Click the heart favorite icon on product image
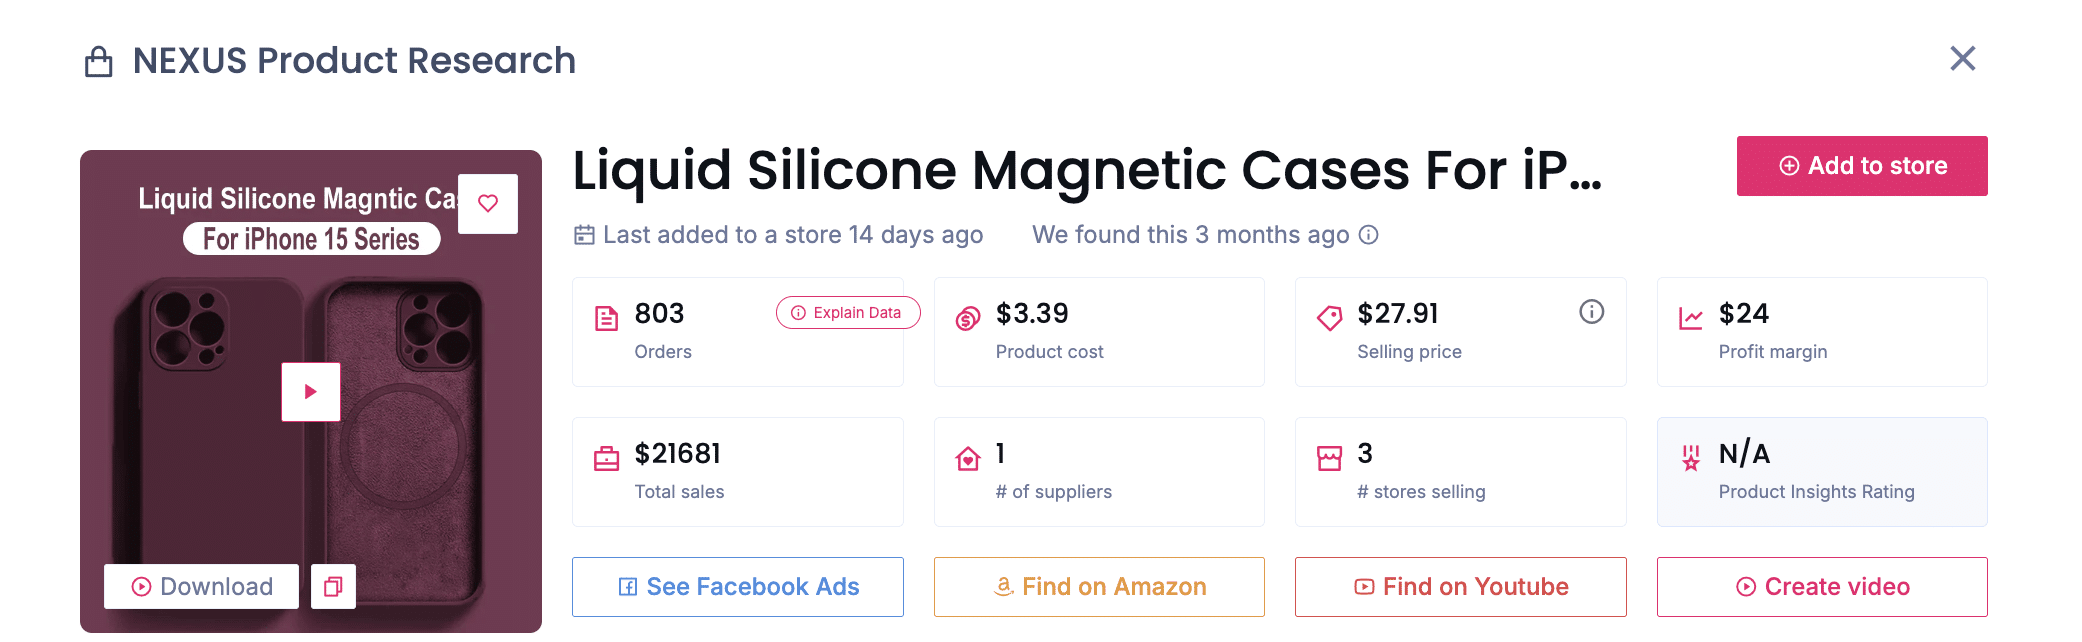 [x=488, y=204]
